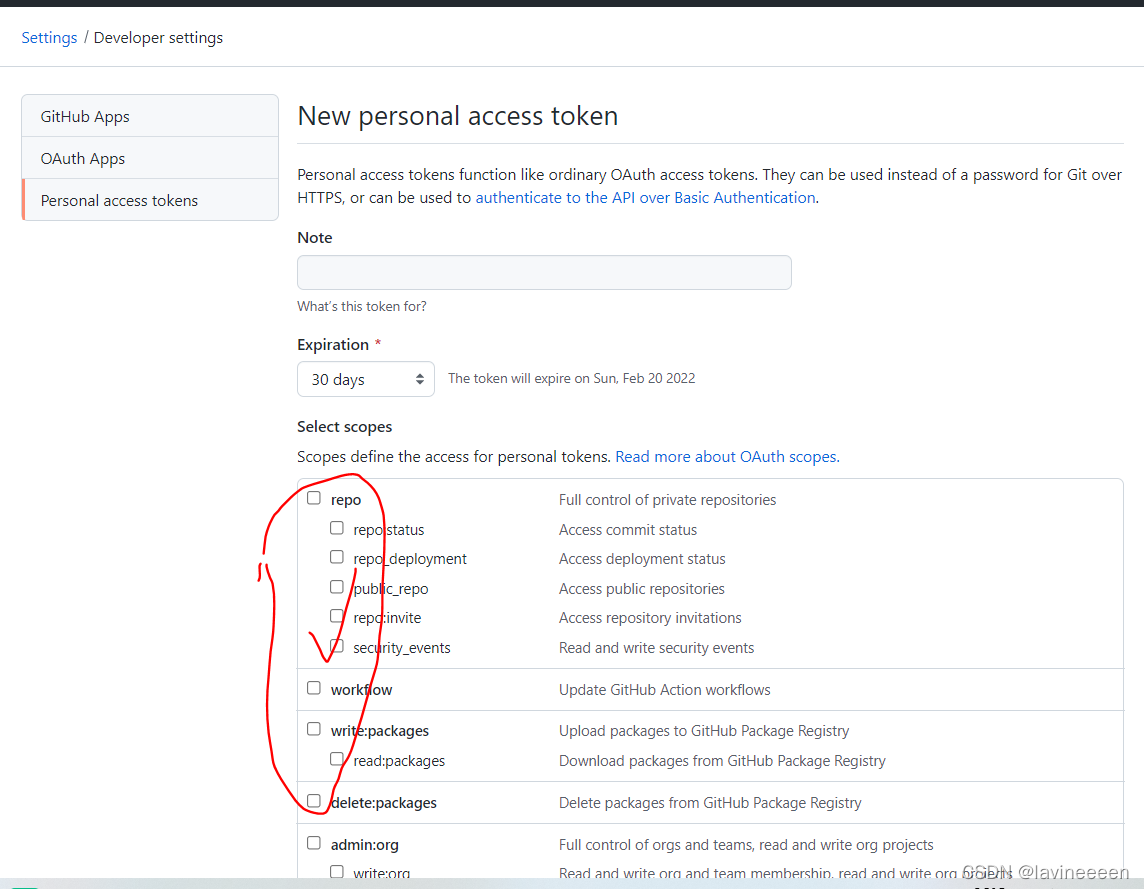Toggle the security_events checkbox
The height and width of the screenshot is (889, 1144).
tap(336, 646)
